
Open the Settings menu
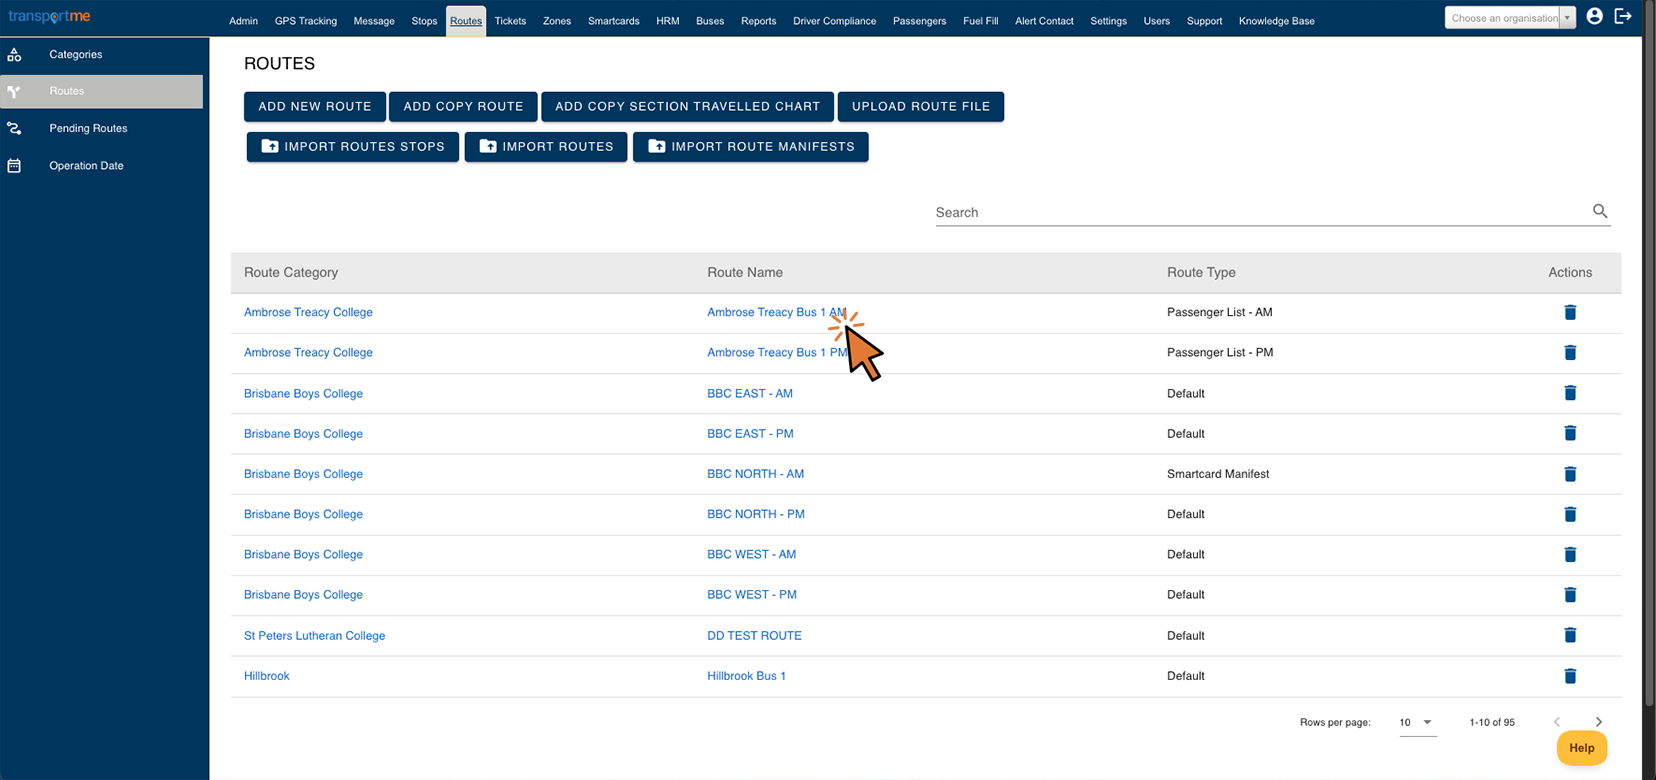tap(1109, 21)
